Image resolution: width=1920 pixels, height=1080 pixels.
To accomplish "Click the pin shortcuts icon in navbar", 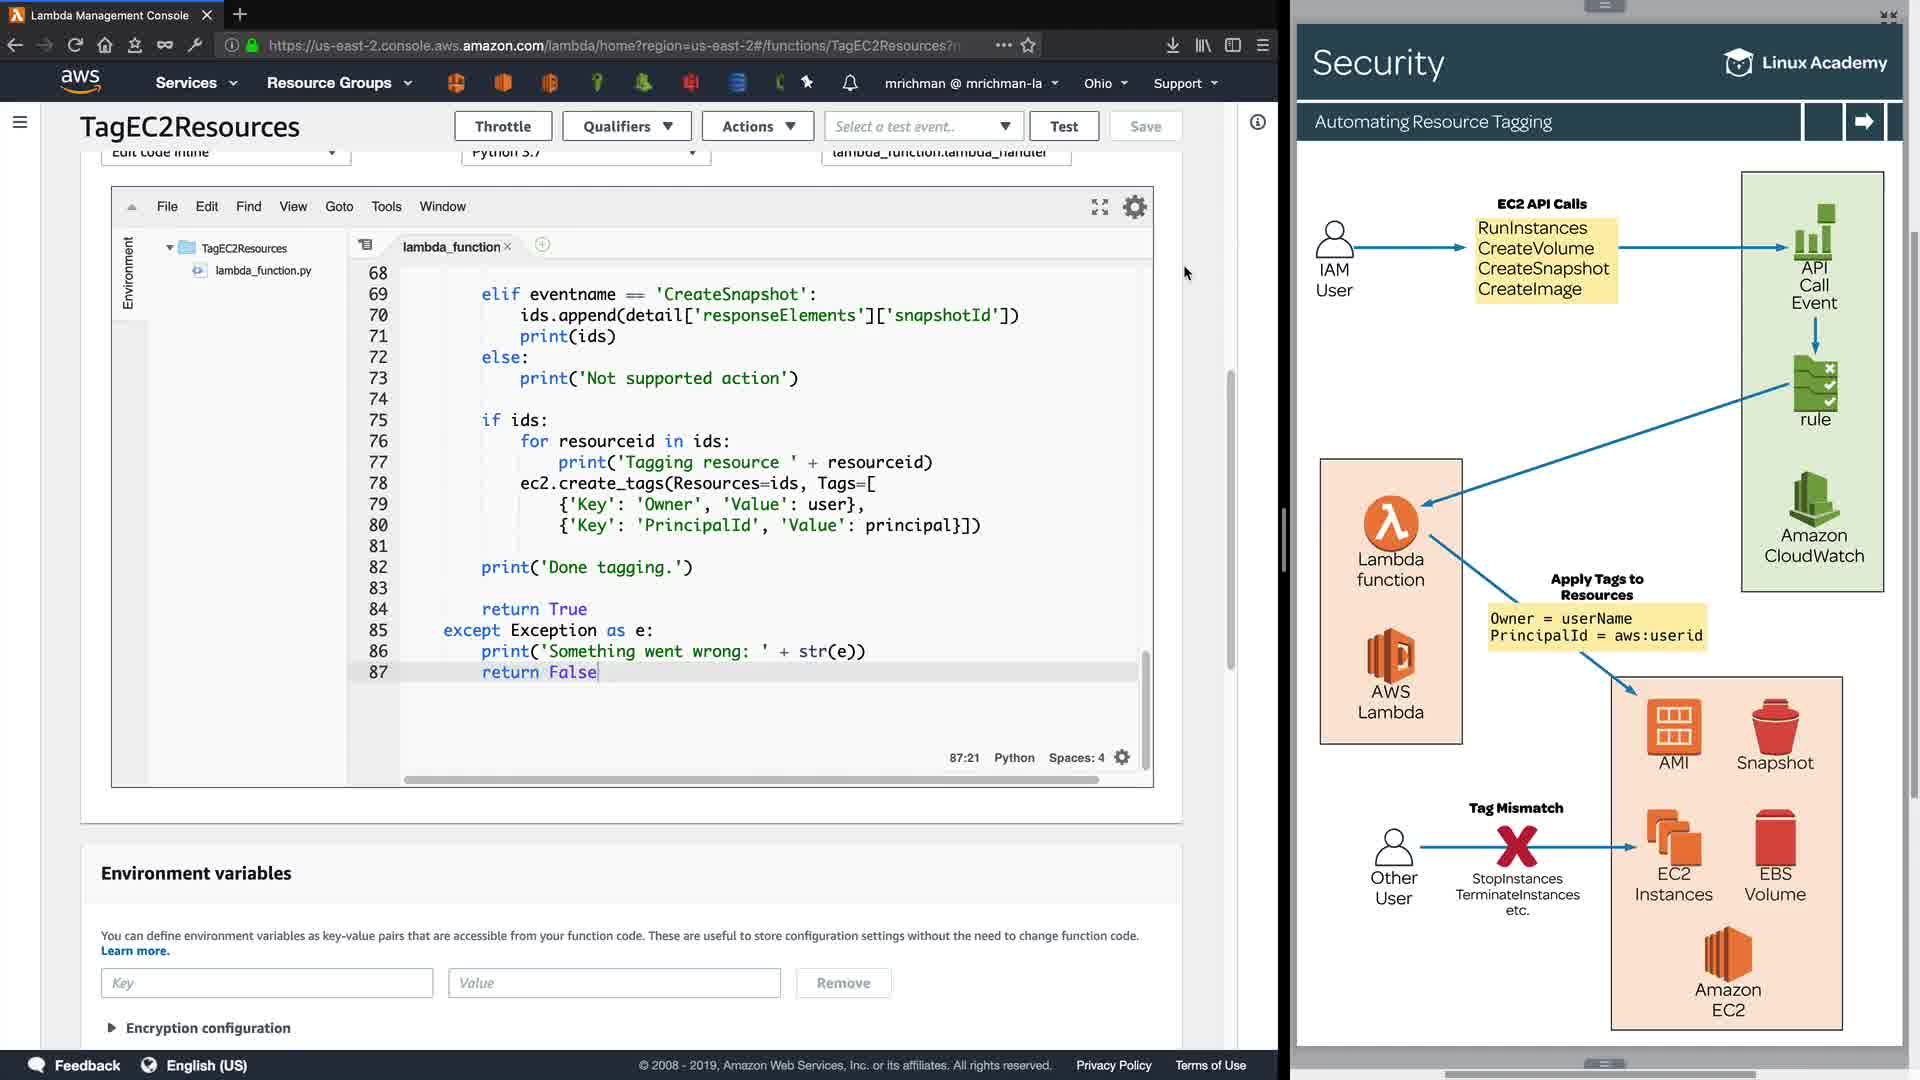I will click(807, 83).
